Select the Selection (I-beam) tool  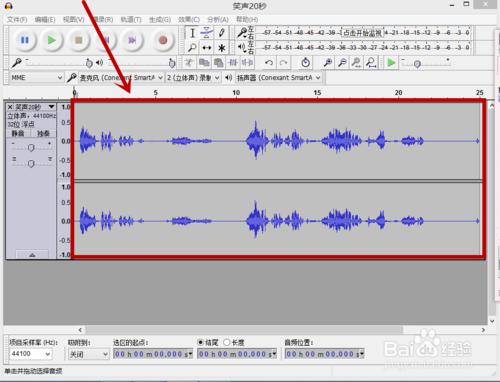click(x=192, y=33)
